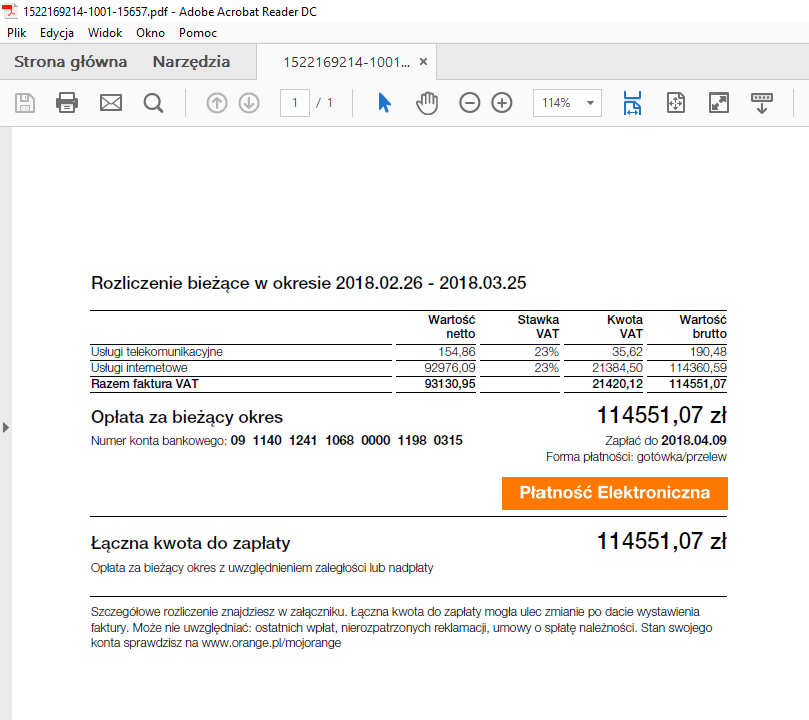
Task: Open the Plik menu
Action: coord(17,33)
